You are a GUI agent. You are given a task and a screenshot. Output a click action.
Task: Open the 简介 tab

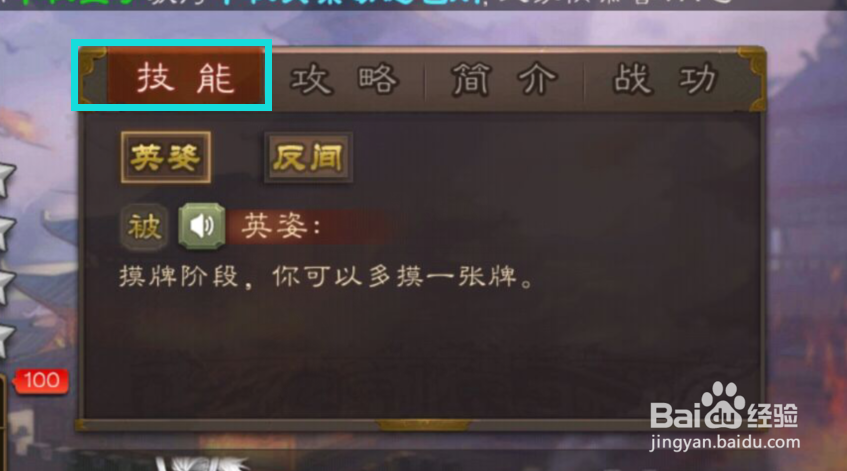503,79
